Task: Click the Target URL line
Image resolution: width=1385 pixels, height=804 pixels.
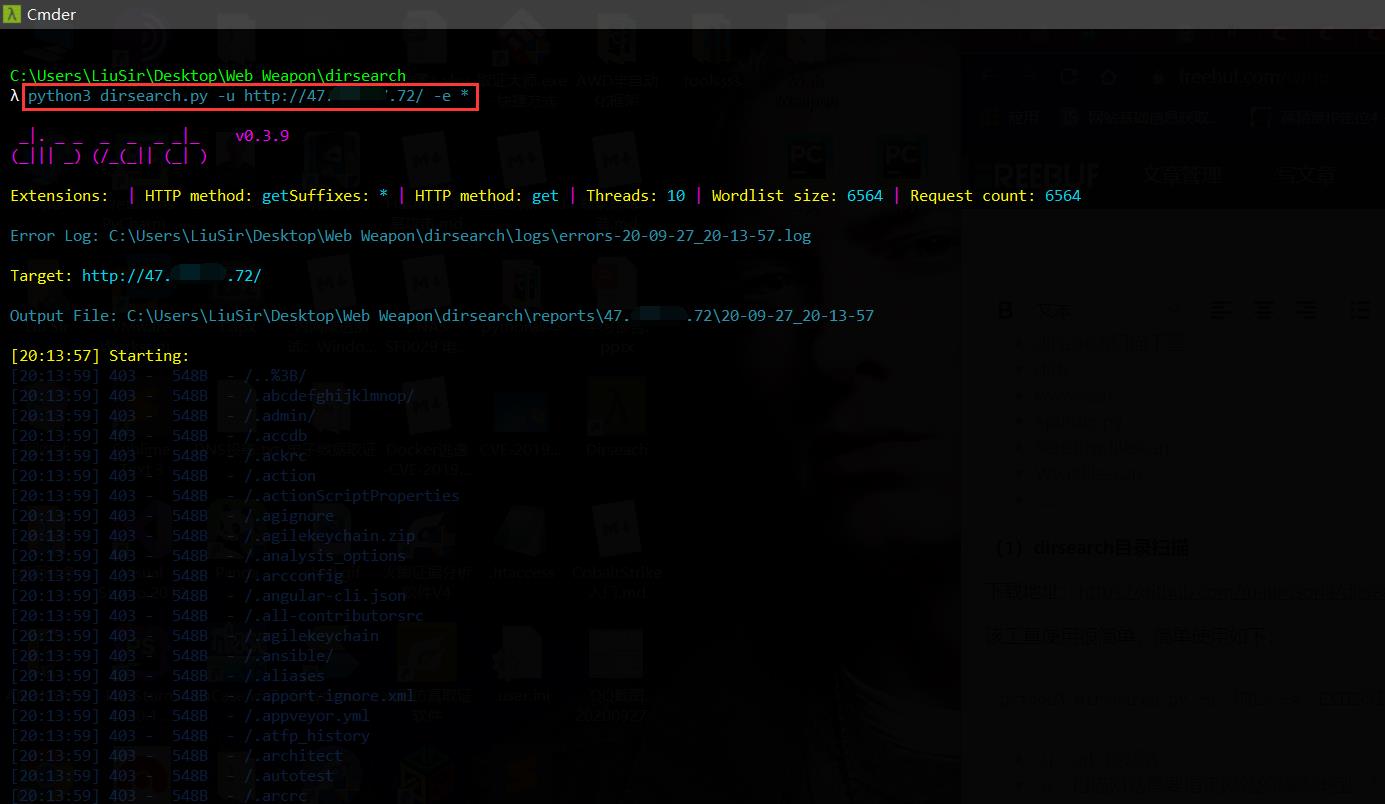Action: coord(136,276)
